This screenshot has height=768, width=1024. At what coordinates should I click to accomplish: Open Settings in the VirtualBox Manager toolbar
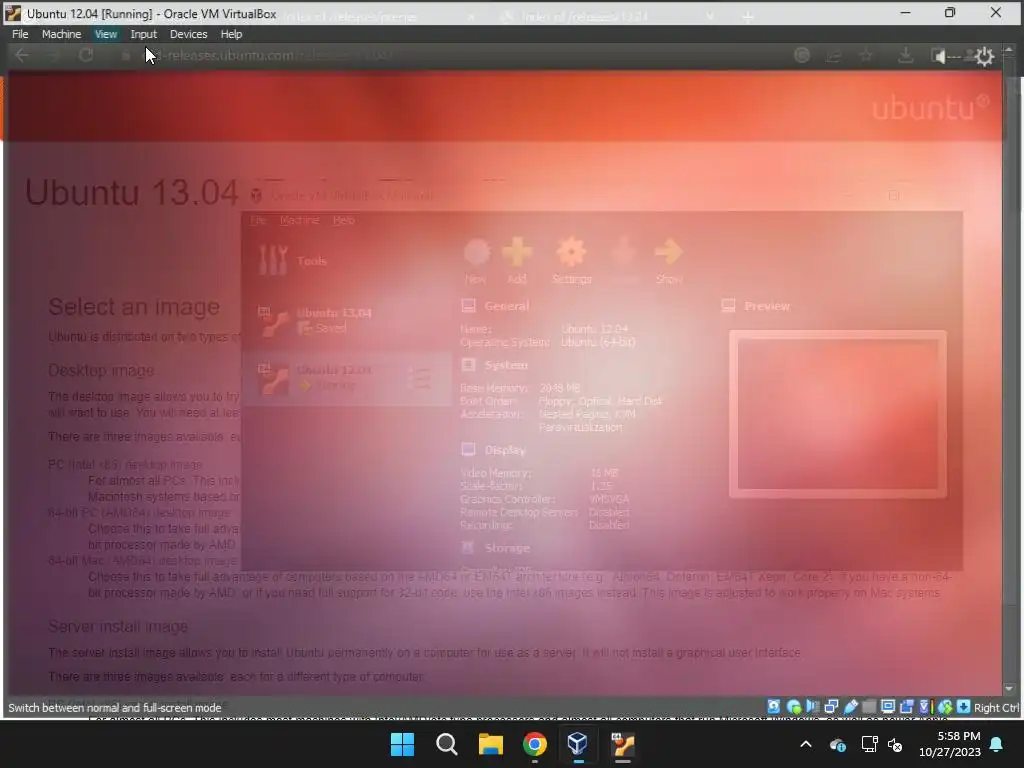[x=571, y=261]
